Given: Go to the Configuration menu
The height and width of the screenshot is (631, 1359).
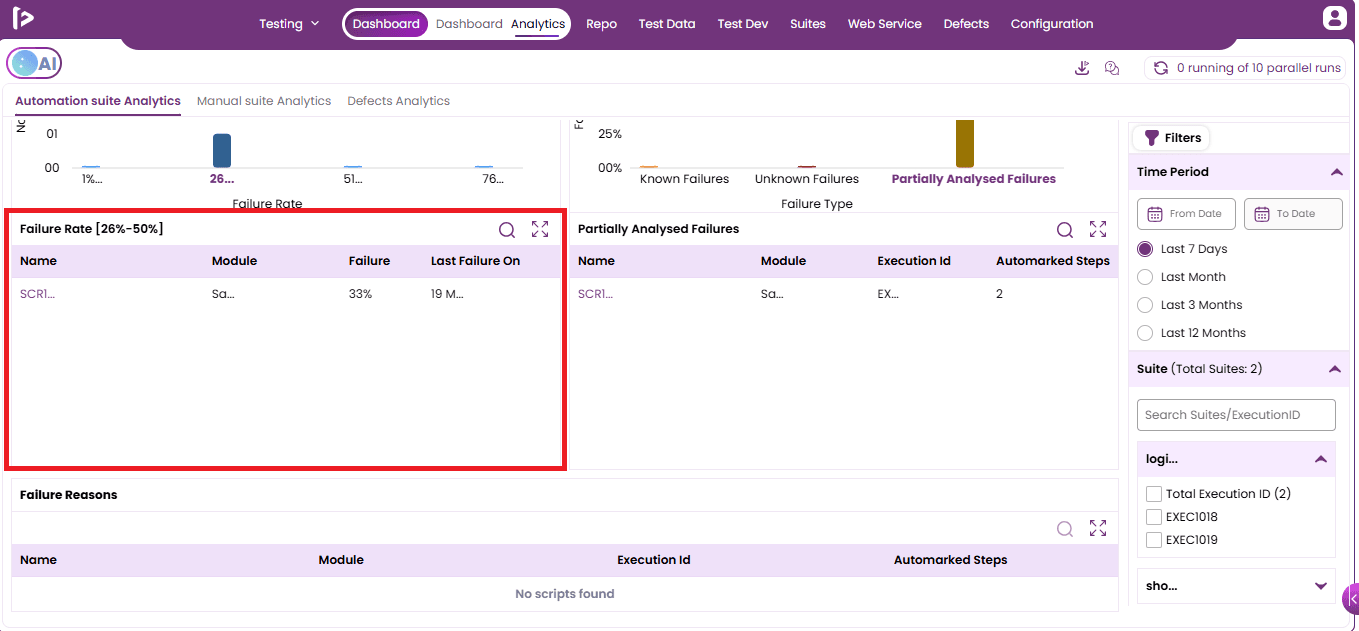Looking at the screenshot, I should (x=1052, y=24).
